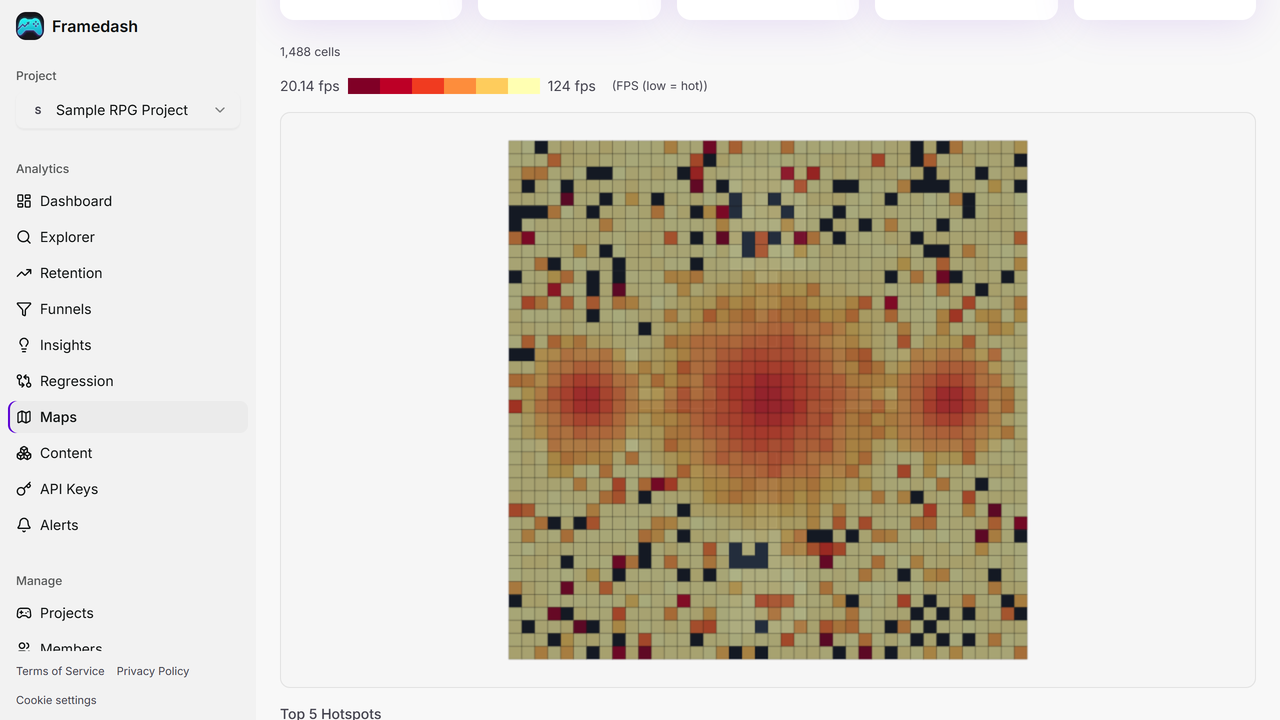1280x720 pixels.
Task: Click the '1,488 cells' count text
Action: 310,52
